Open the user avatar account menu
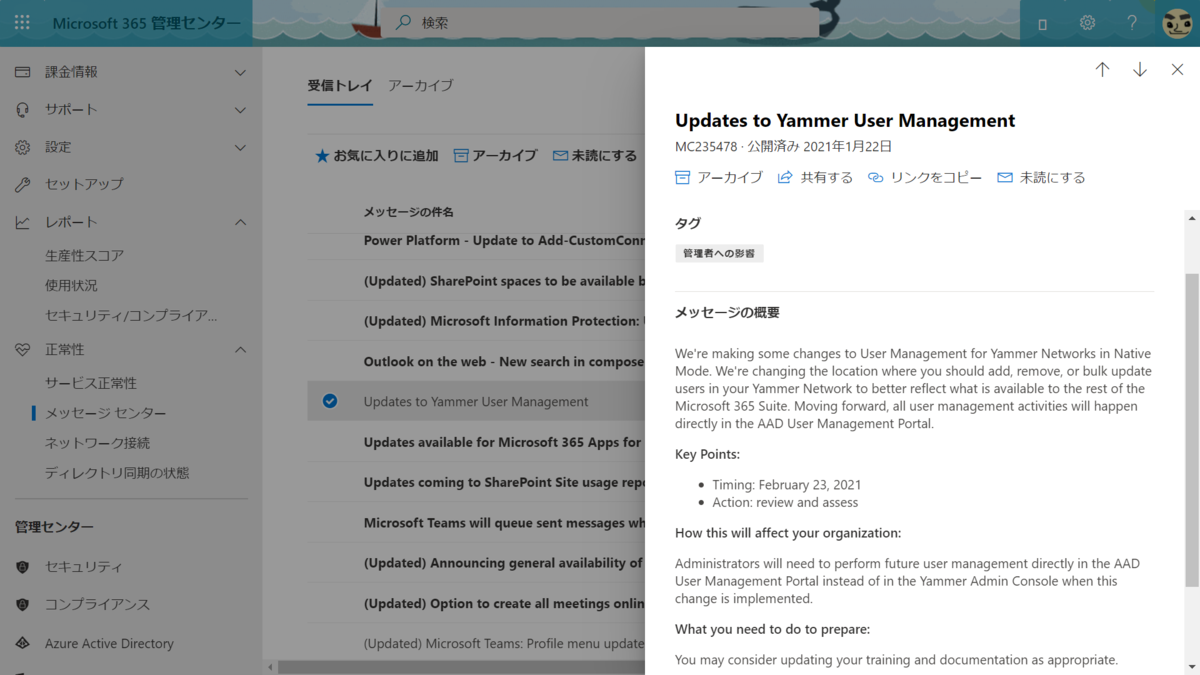 (x=1177, y=23)
